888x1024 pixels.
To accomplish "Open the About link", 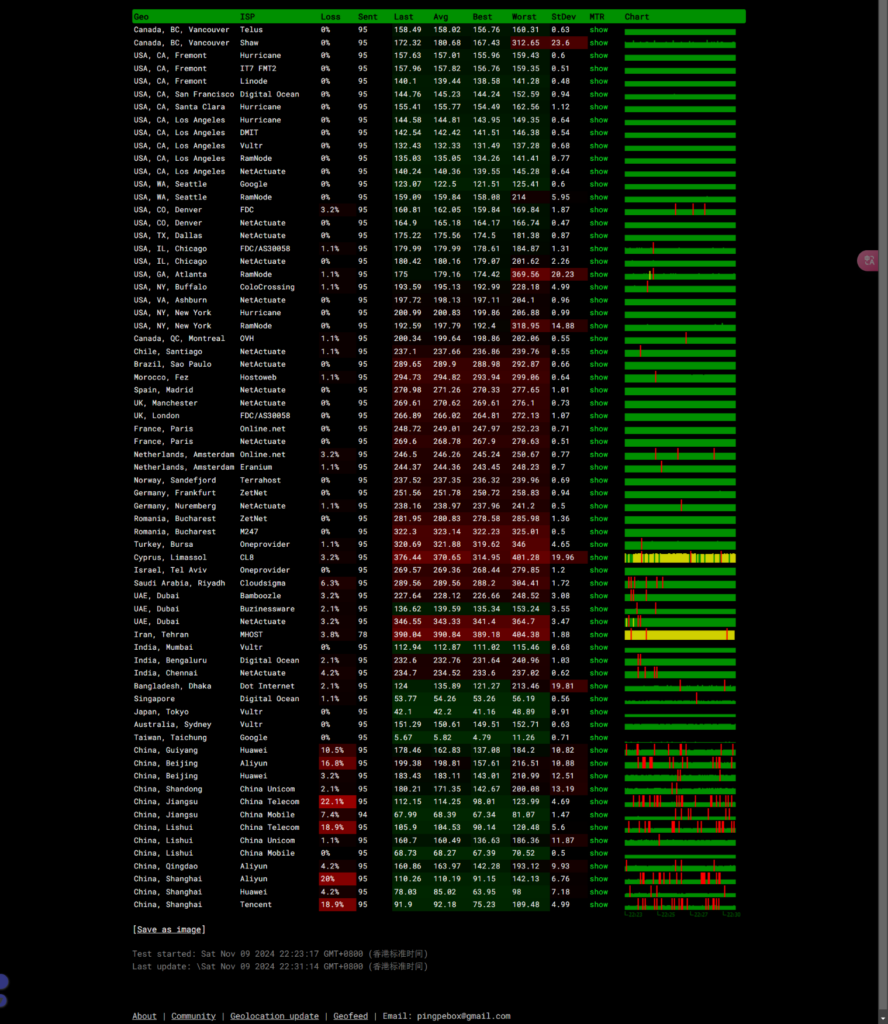I will [144, 1016].
